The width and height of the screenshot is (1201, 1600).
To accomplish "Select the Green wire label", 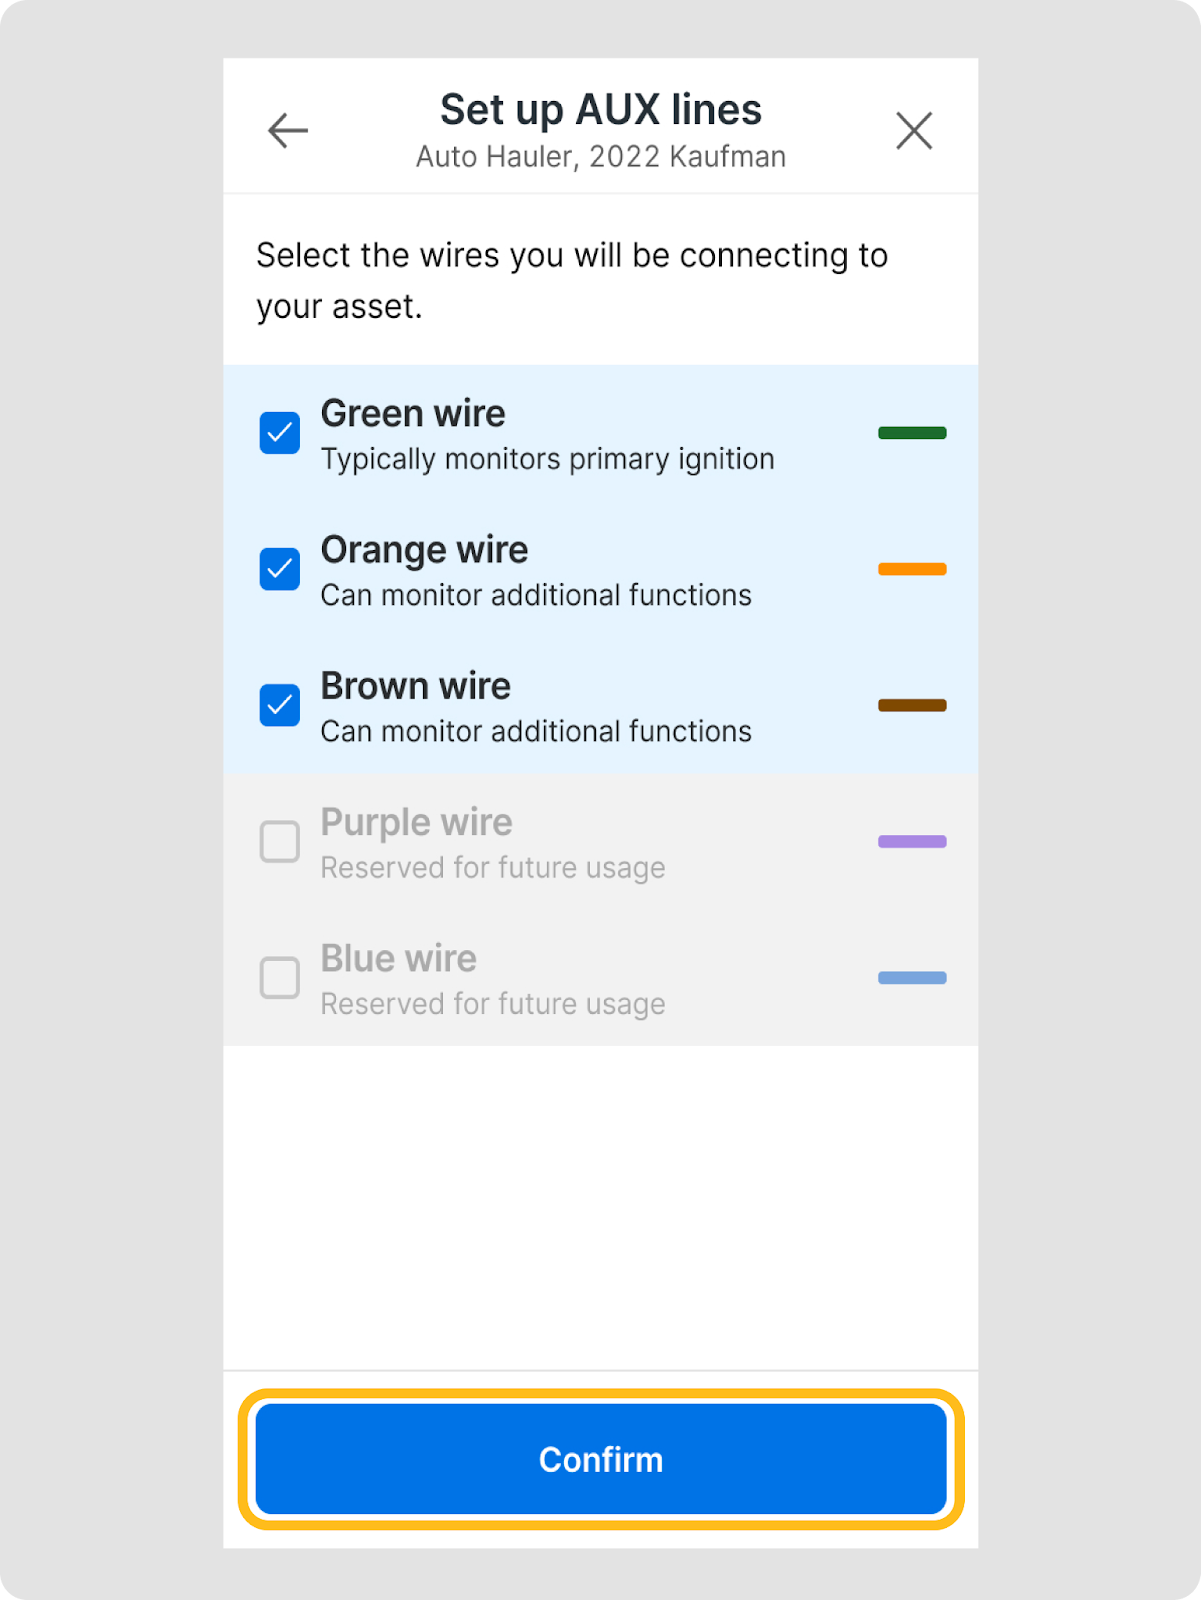I will pyautogui.click(x=413, y=414).
